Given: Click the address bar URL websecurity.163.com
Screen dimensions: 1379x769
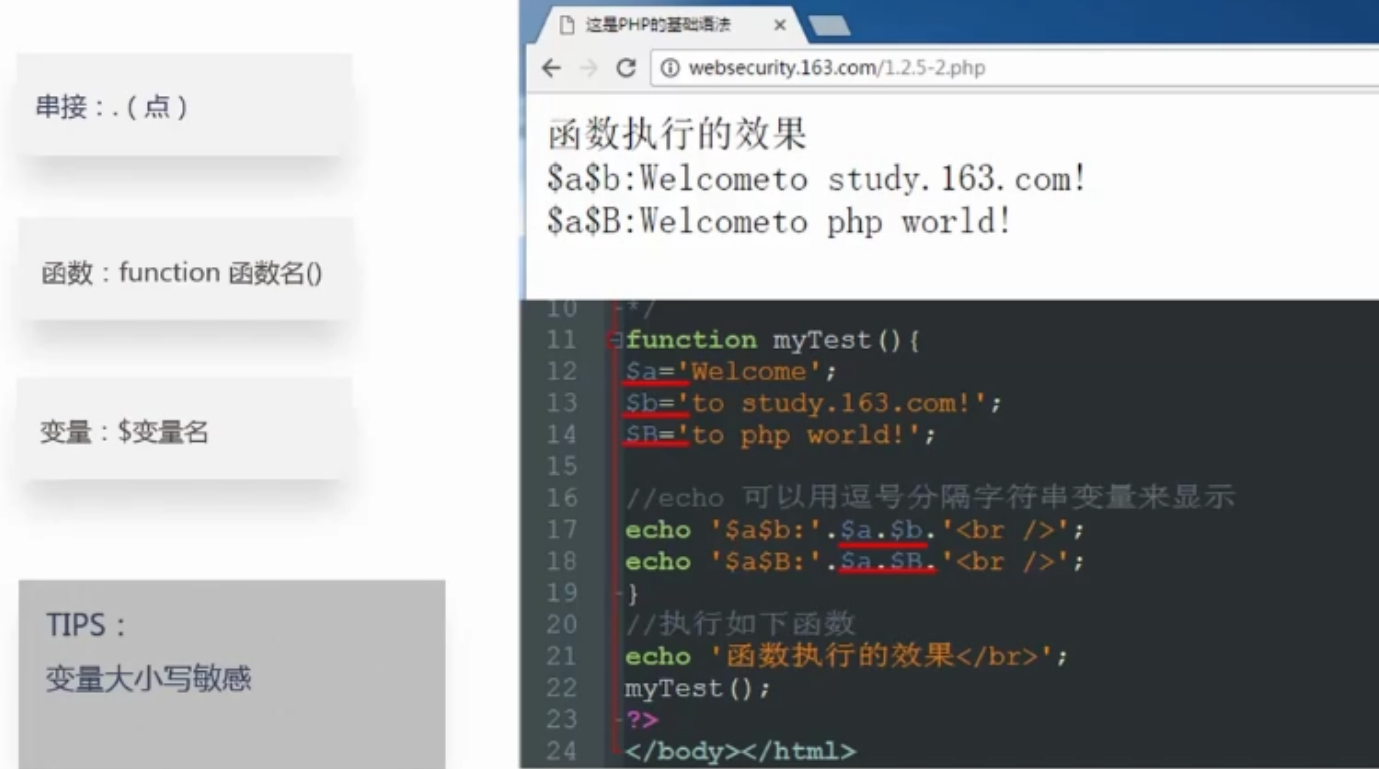Looking at the screenshot, I should pos(837,68).
